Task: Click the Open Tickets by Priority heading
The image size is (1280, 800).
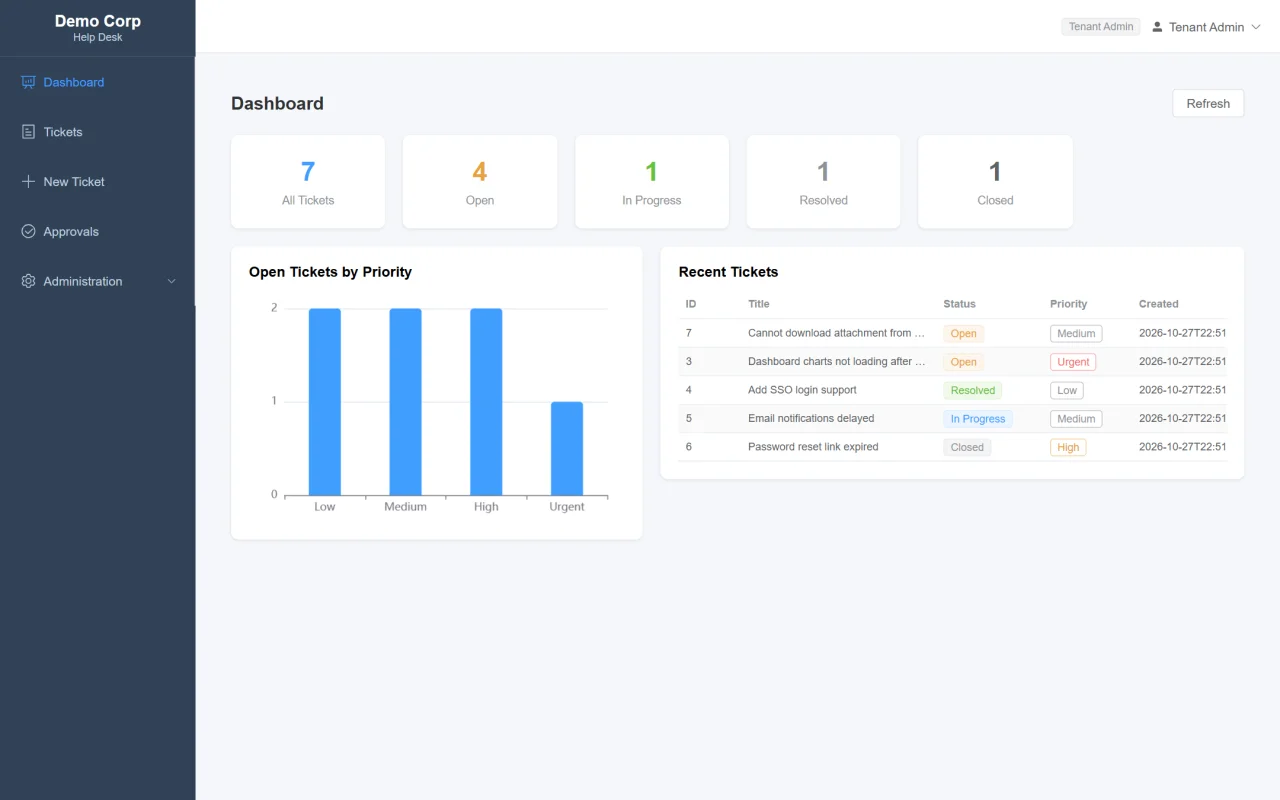Action: 330,272
